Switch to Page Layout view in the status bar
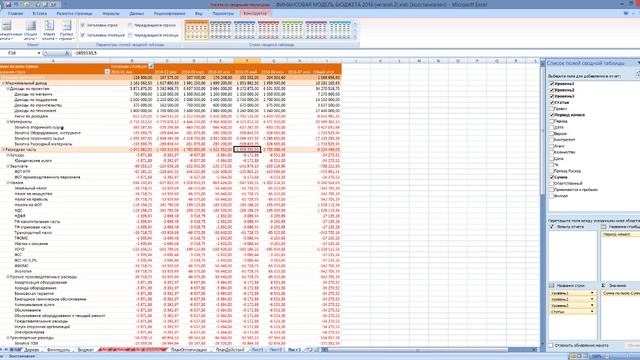This screenshot has width=640, height=360. pyautogui.click(x=580, y=356)
